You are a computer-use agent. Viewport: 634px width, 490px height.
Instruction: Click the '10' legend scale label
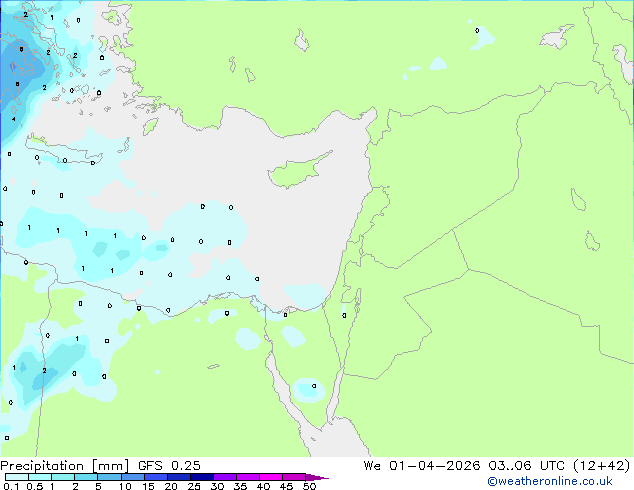(x=125, y=486)
